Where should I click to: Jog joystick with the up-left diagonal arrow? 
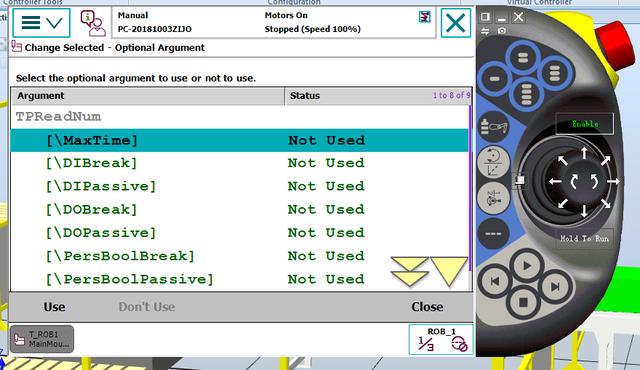[x=563, y=160]
